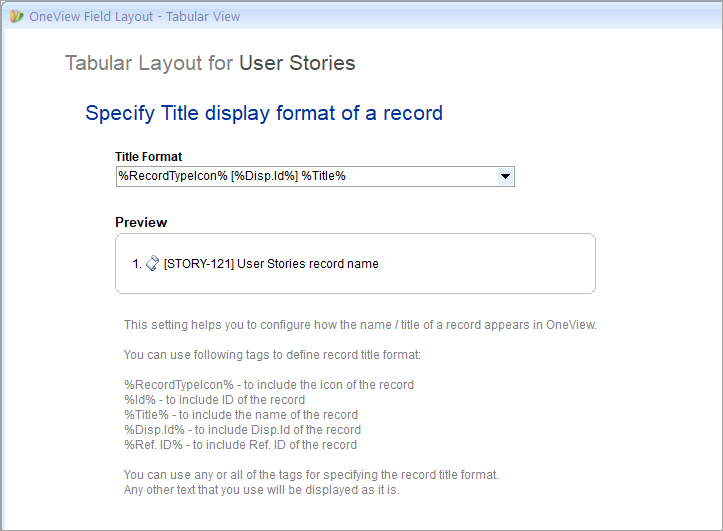
Task: Click the %Ref. ID% tag description line
Action: click(x=240, y=445)
